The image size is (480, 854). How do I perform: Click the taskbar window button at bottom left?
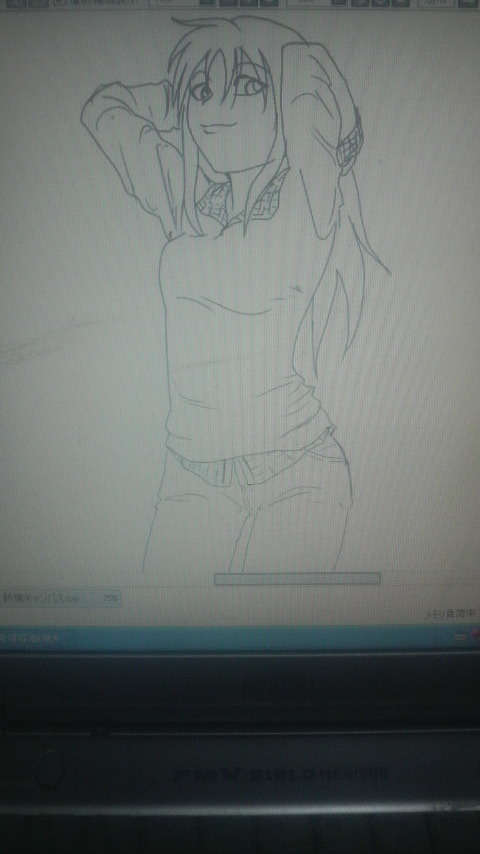[x=30, y=638]
